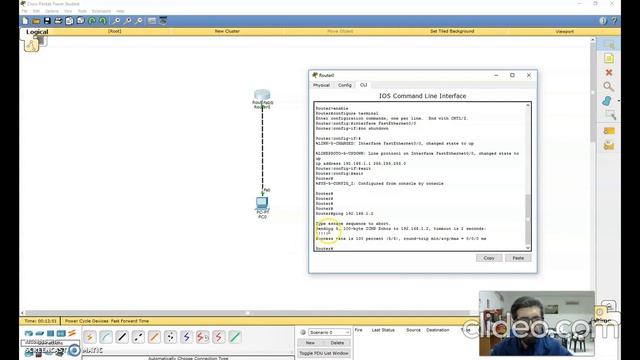Switch to the CLI tab in Router0 window

click(363, 85)
